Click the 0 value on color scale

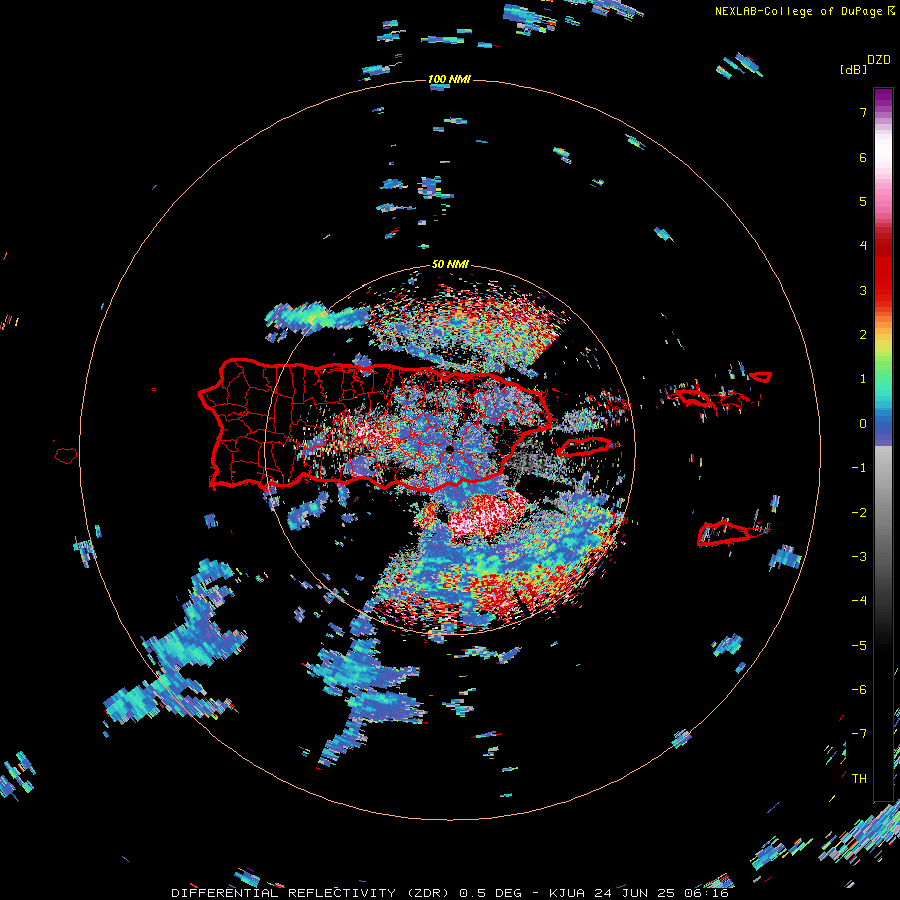863,424
